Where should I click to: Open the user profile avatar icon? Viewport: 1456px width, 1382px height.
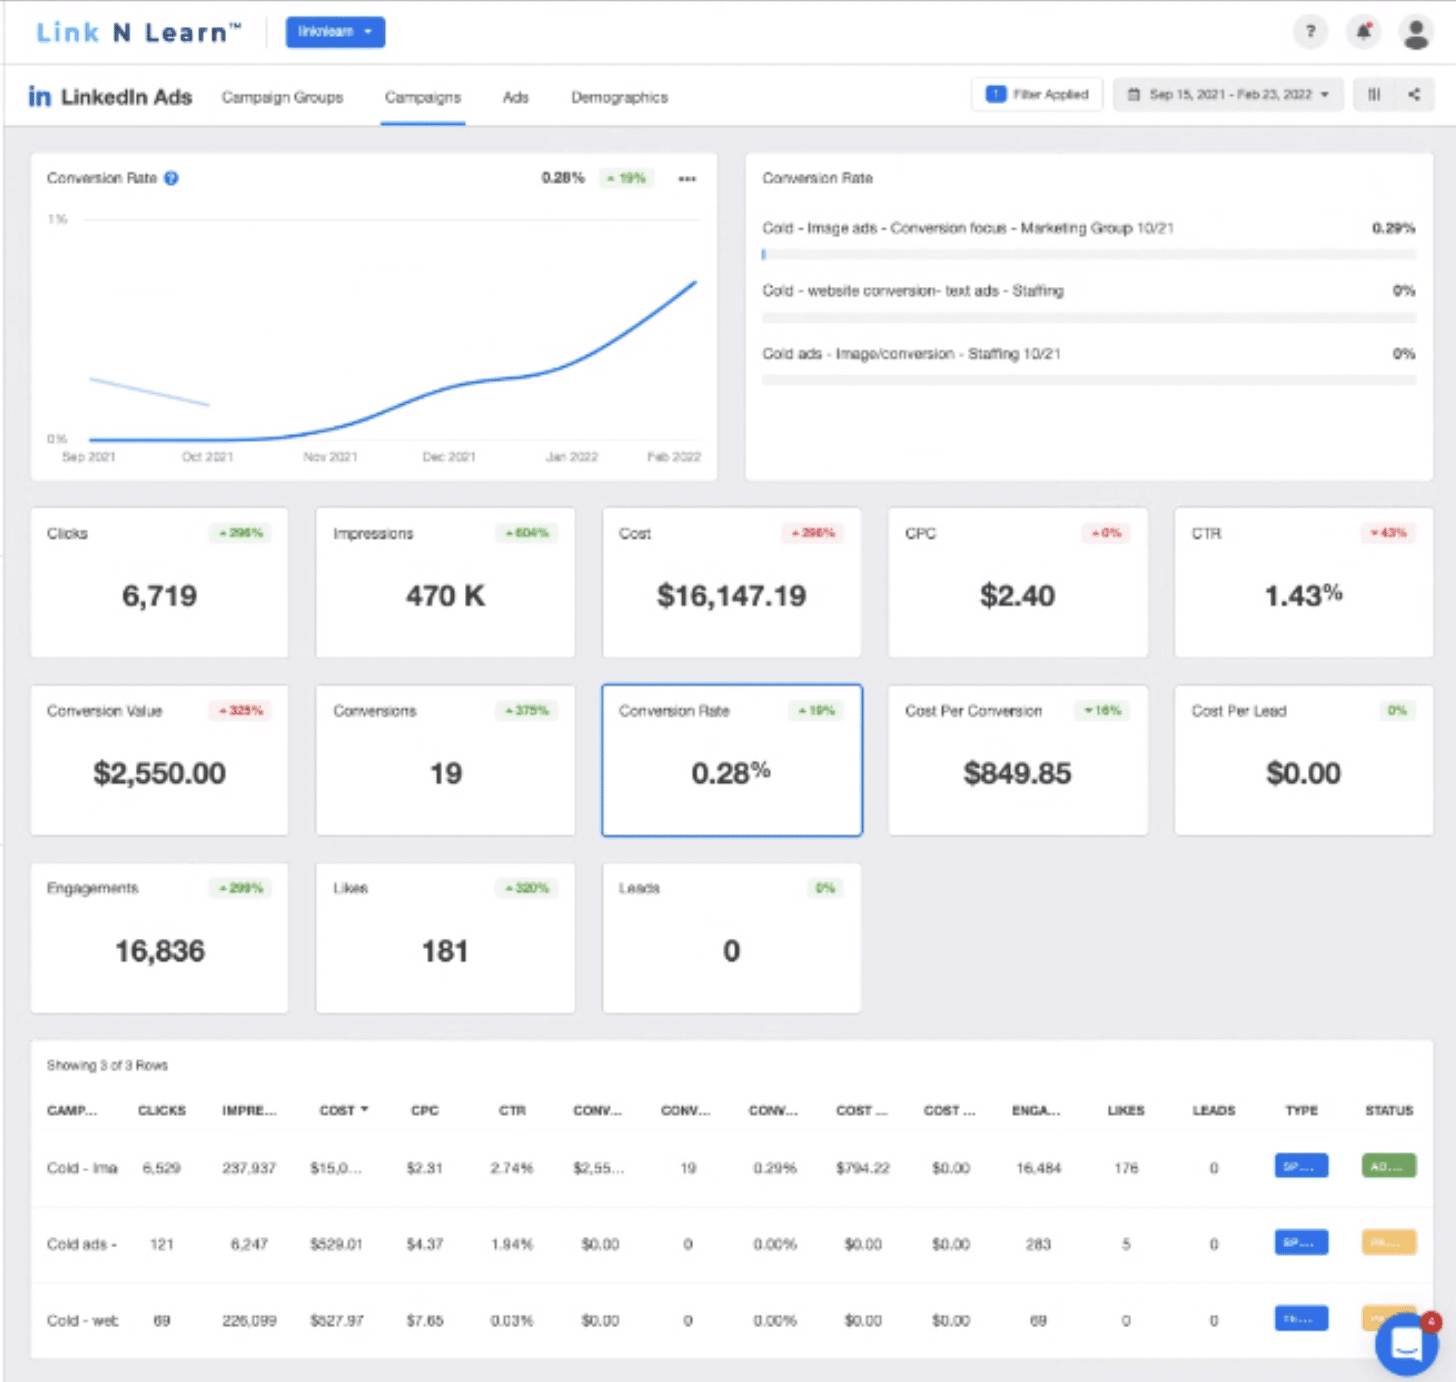[x=1416, y=31]
